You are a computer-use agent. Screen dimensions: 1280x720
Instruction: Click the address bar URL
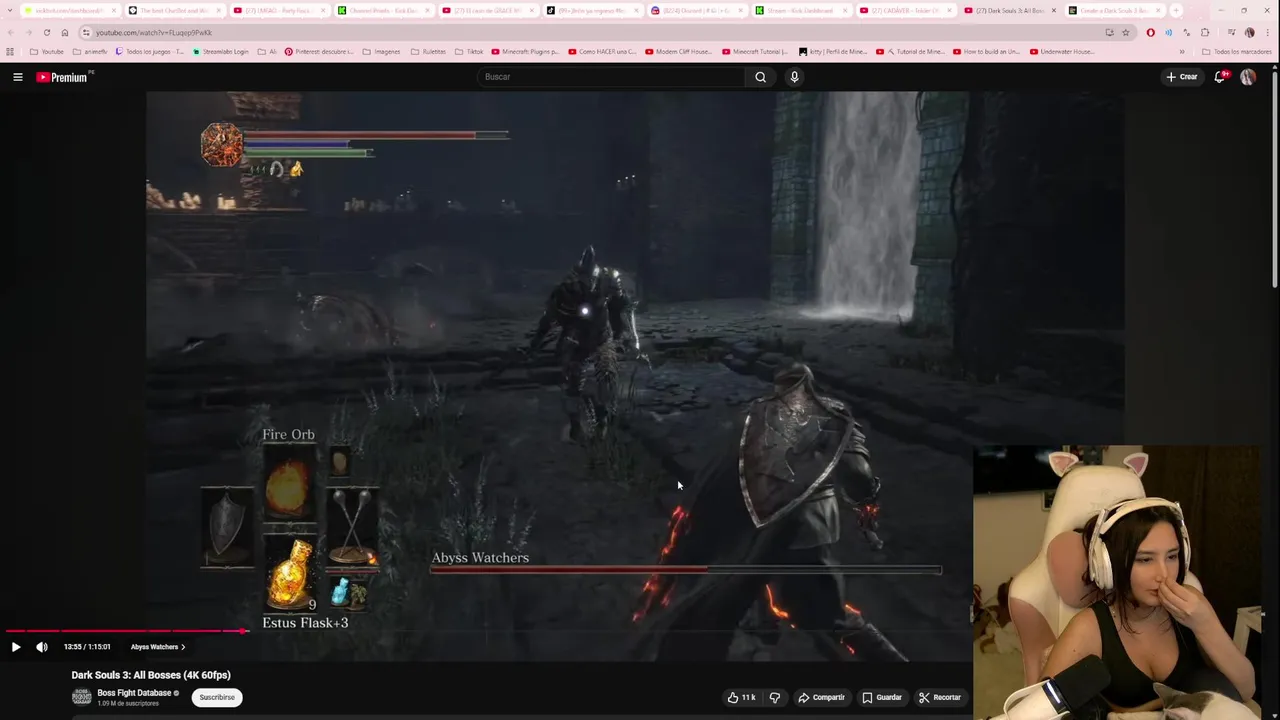click(x=153, y=32)
